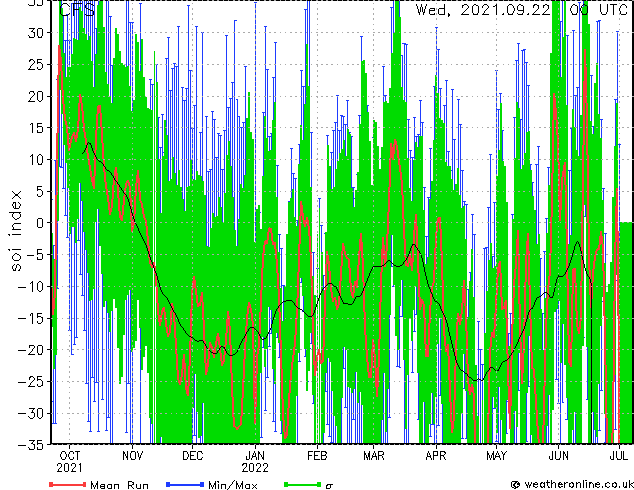Click the APR x-axis label
Image resolution: width=634 pixels, height=490 pixels.
[x=436, y=456]
